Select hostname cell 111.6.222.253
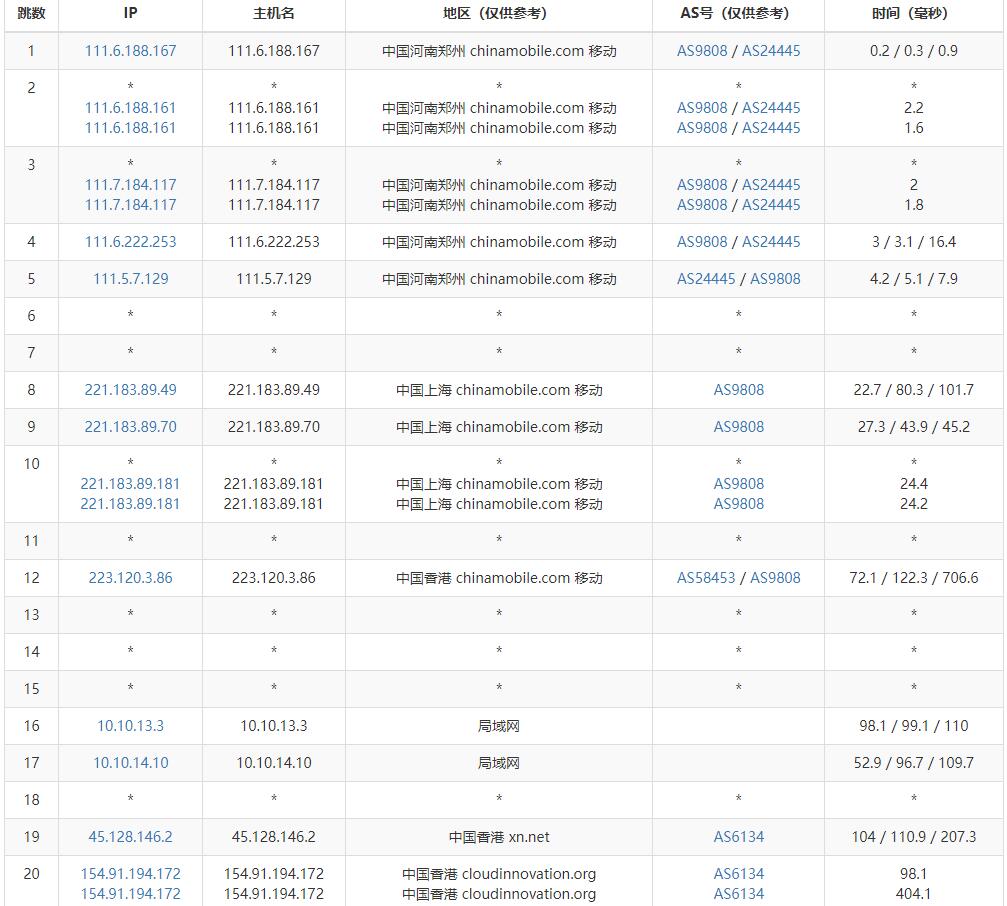This screenshot has width=1007, height=906. point(274,242)
